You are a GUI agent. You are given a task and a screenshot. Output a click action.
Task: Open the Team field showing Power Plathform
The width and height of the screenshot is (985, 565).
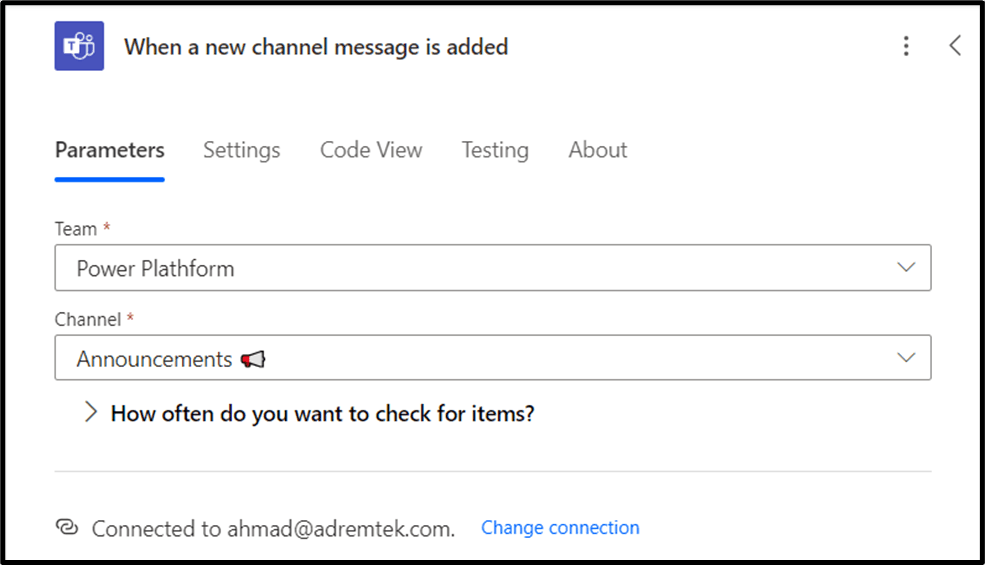click(x=480, y=268)
